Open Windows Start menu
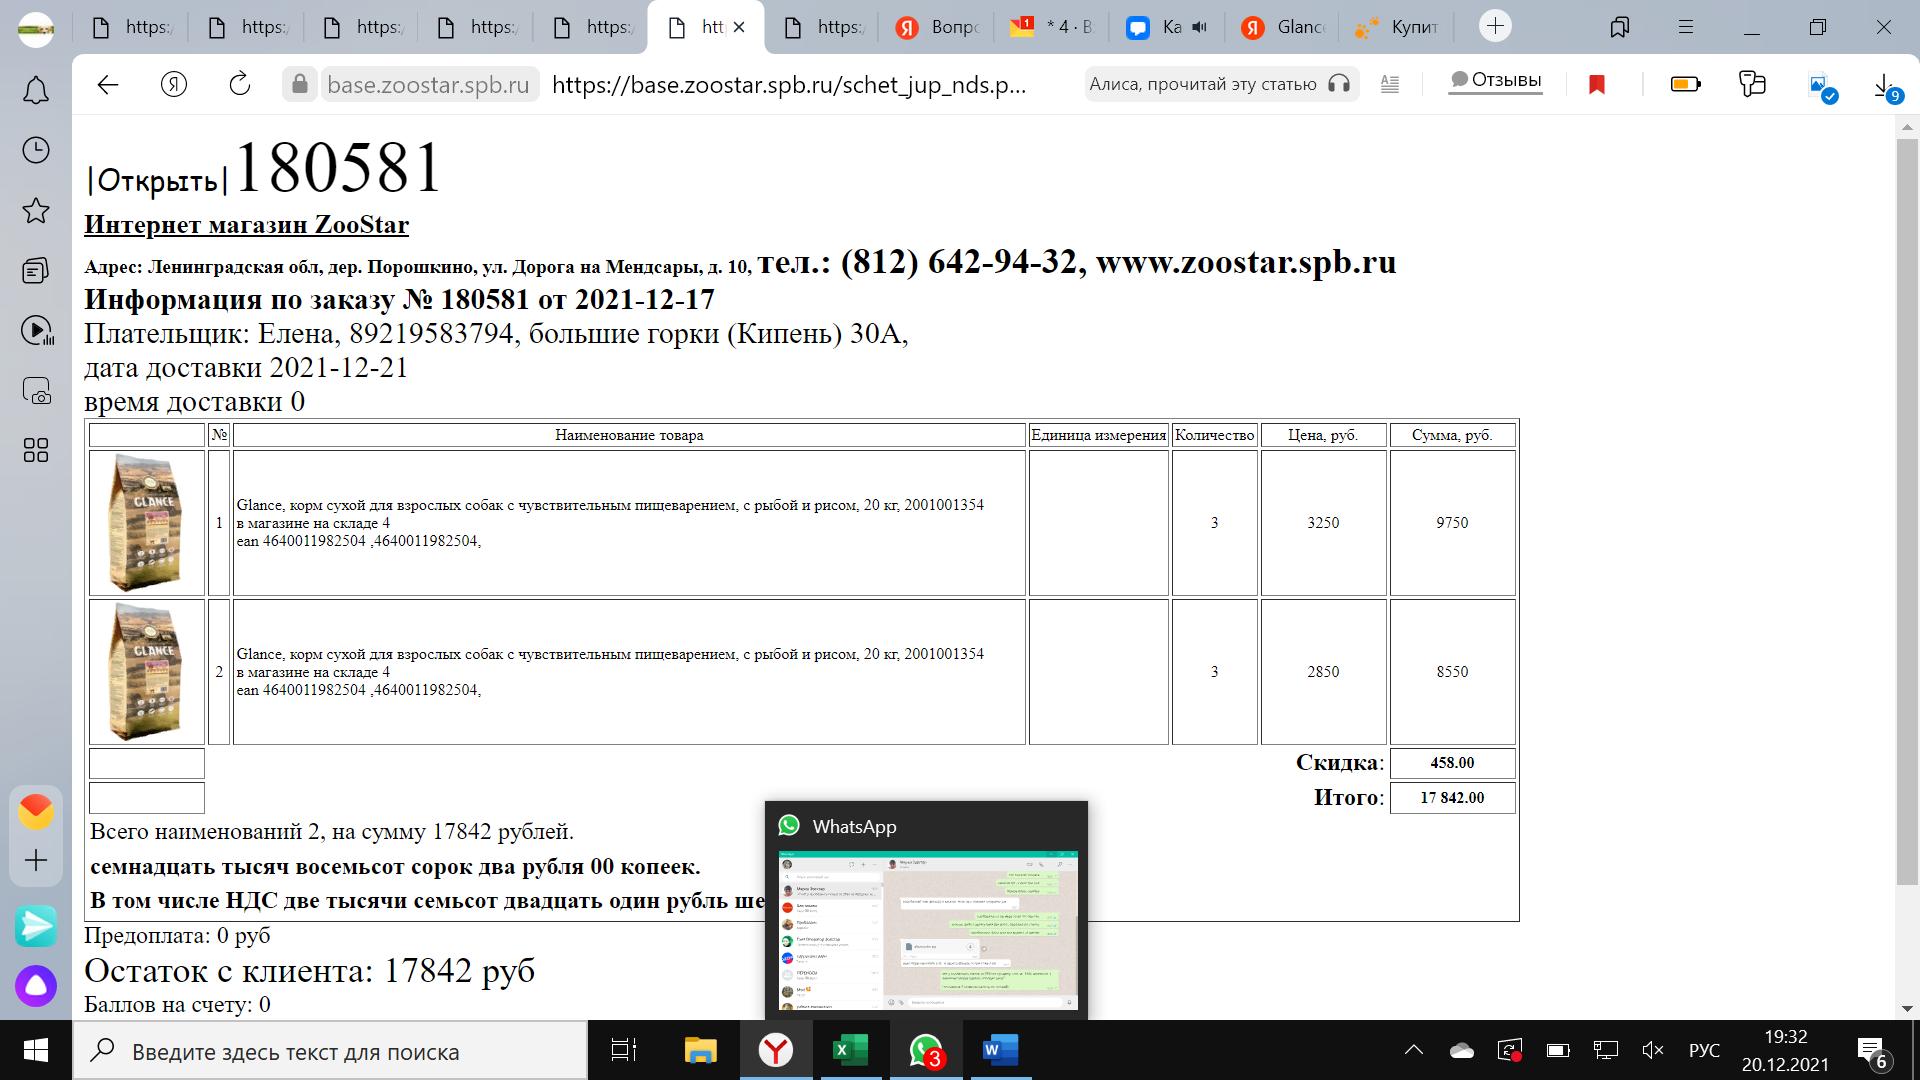 point(36,1051)
